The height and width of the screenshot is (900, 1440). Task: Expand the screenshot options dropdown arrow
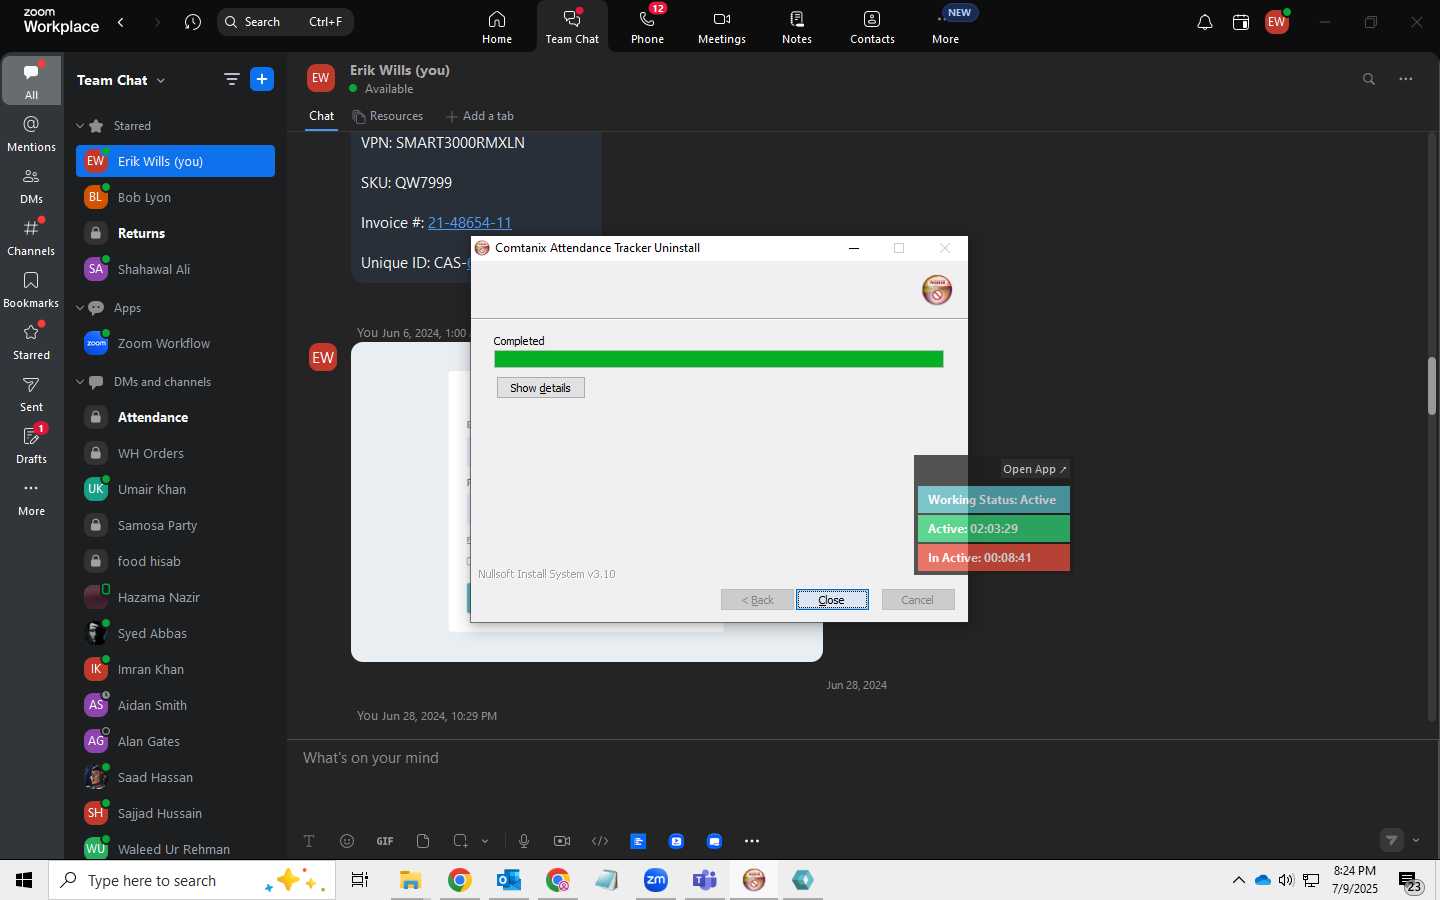click(x=485, y=841)
